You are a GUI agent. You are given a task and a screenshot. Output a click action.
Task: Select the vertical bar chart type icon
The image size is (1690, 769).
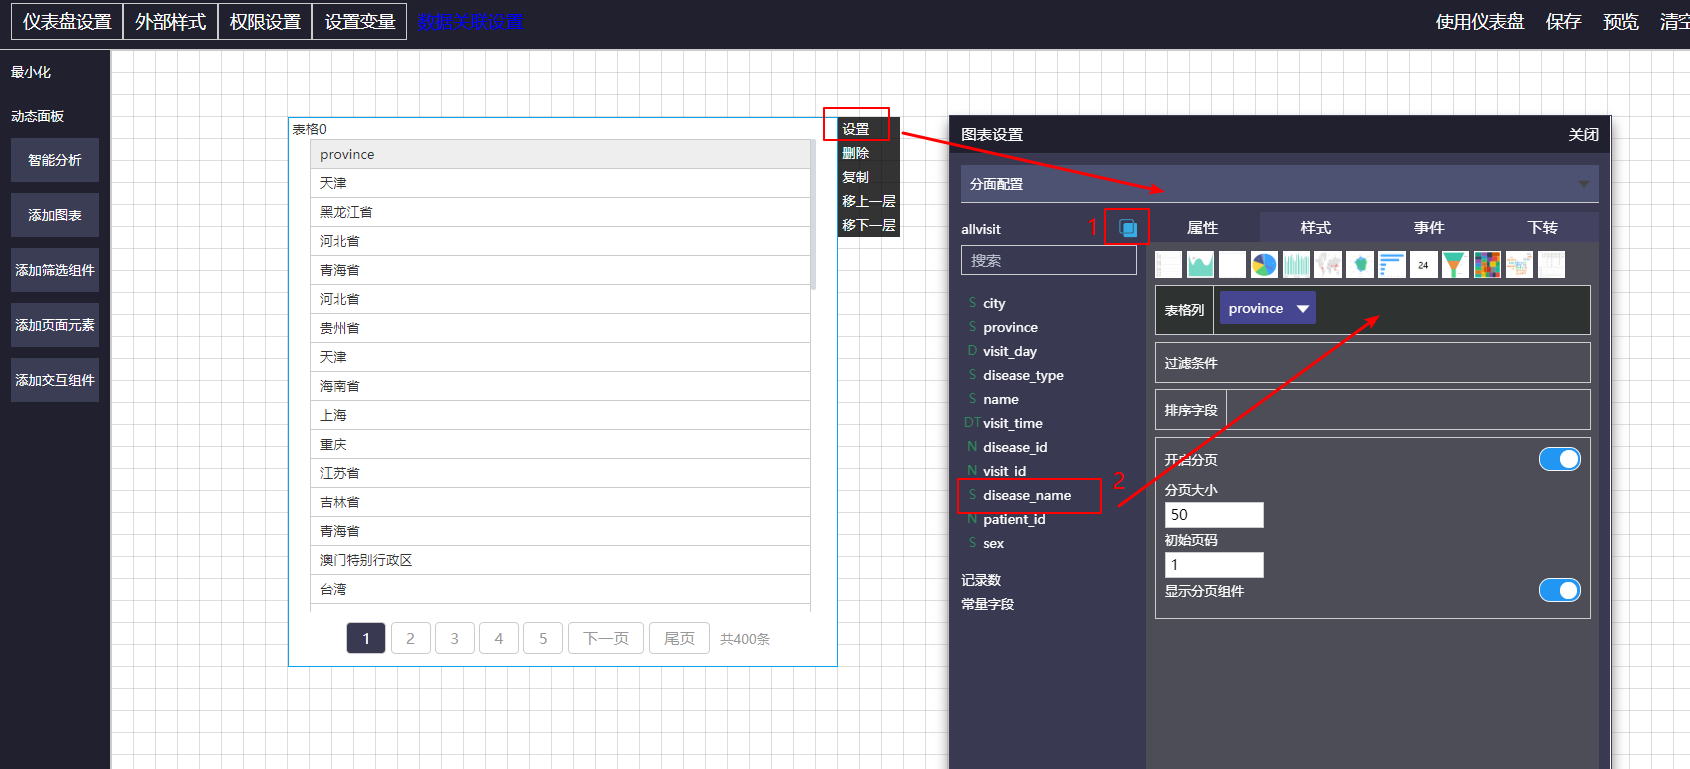(x=1296, y=264)
